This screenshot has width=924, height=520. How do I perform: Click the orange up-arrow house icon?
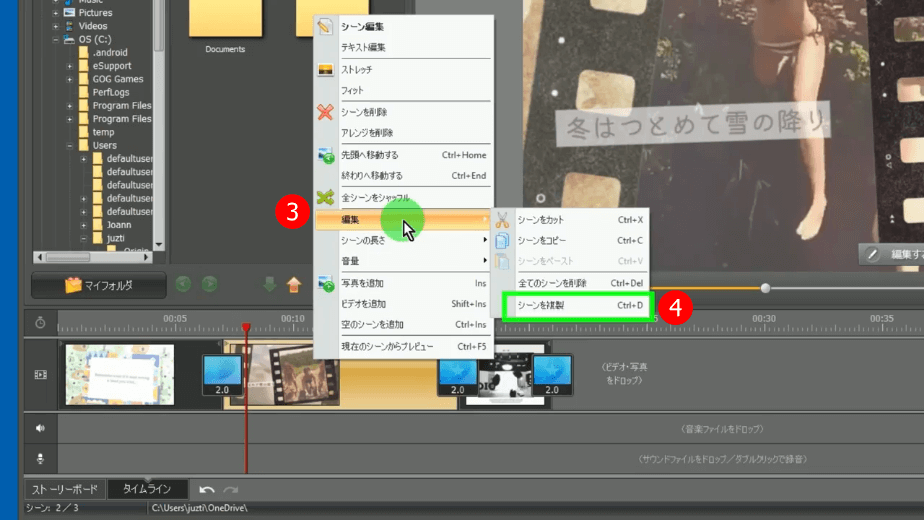(x=294, y=285)
